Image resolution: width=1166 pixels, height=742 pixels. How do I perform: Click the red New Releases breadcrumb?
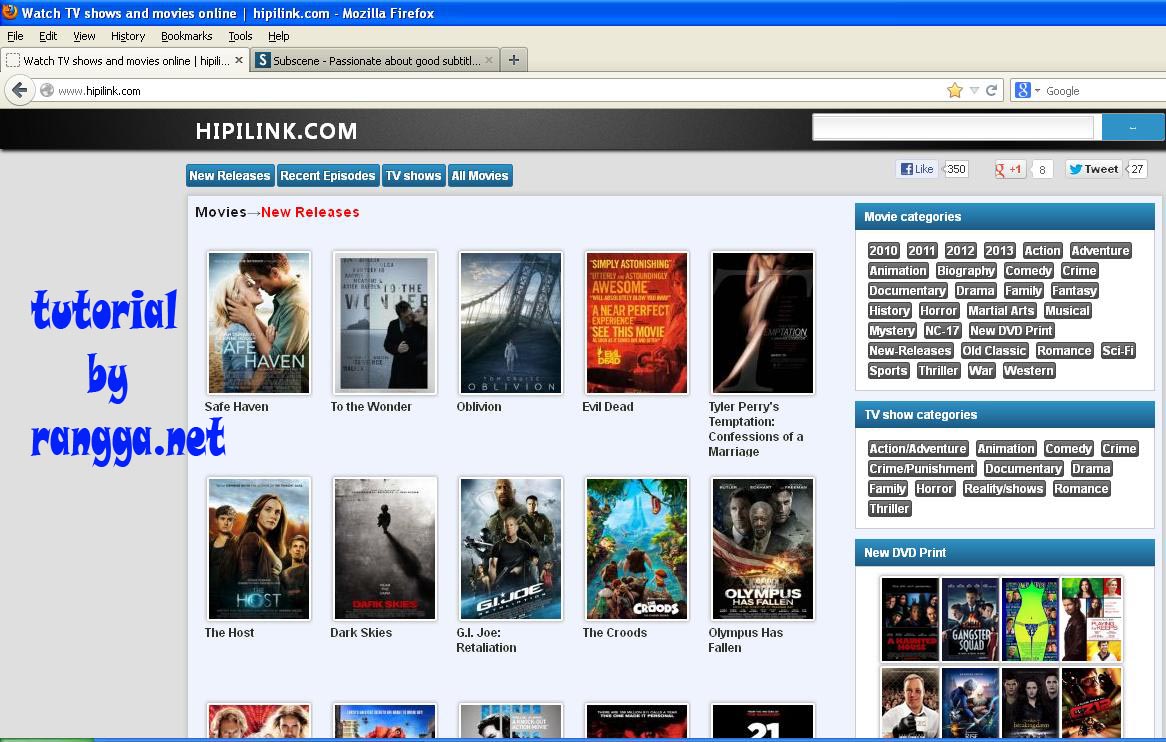point(310,212)
